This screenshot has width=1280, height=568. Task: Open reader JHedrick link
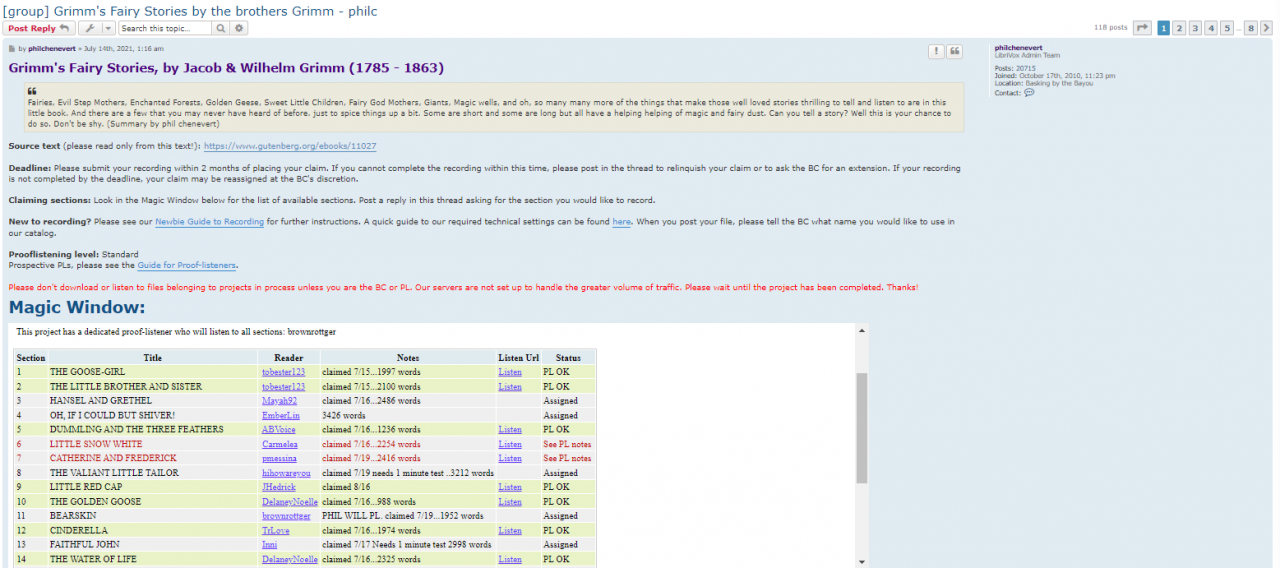(279, 487)
